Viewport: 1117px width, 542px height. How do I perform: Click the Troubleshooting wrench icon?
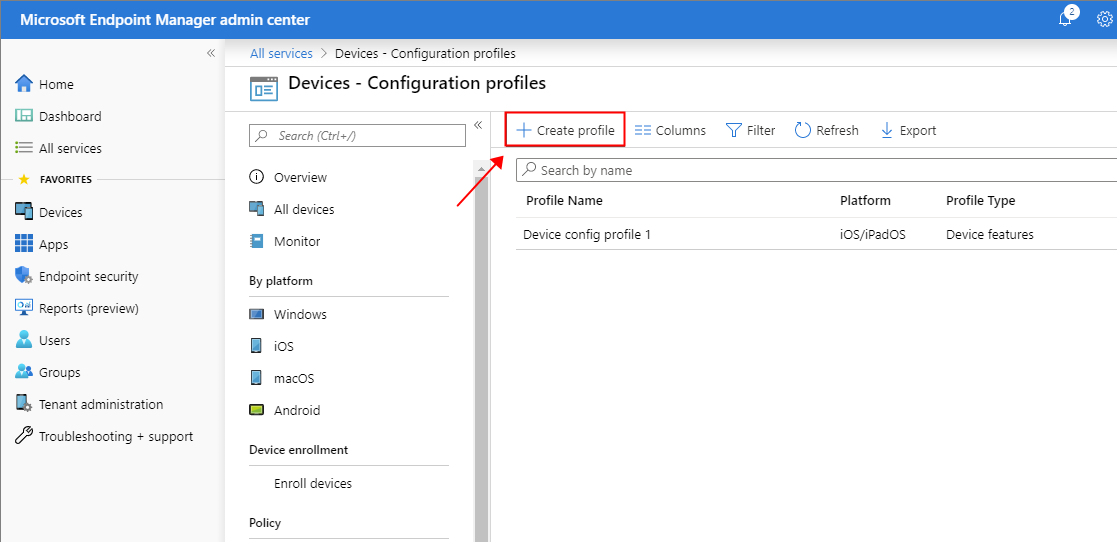[24, 436]
